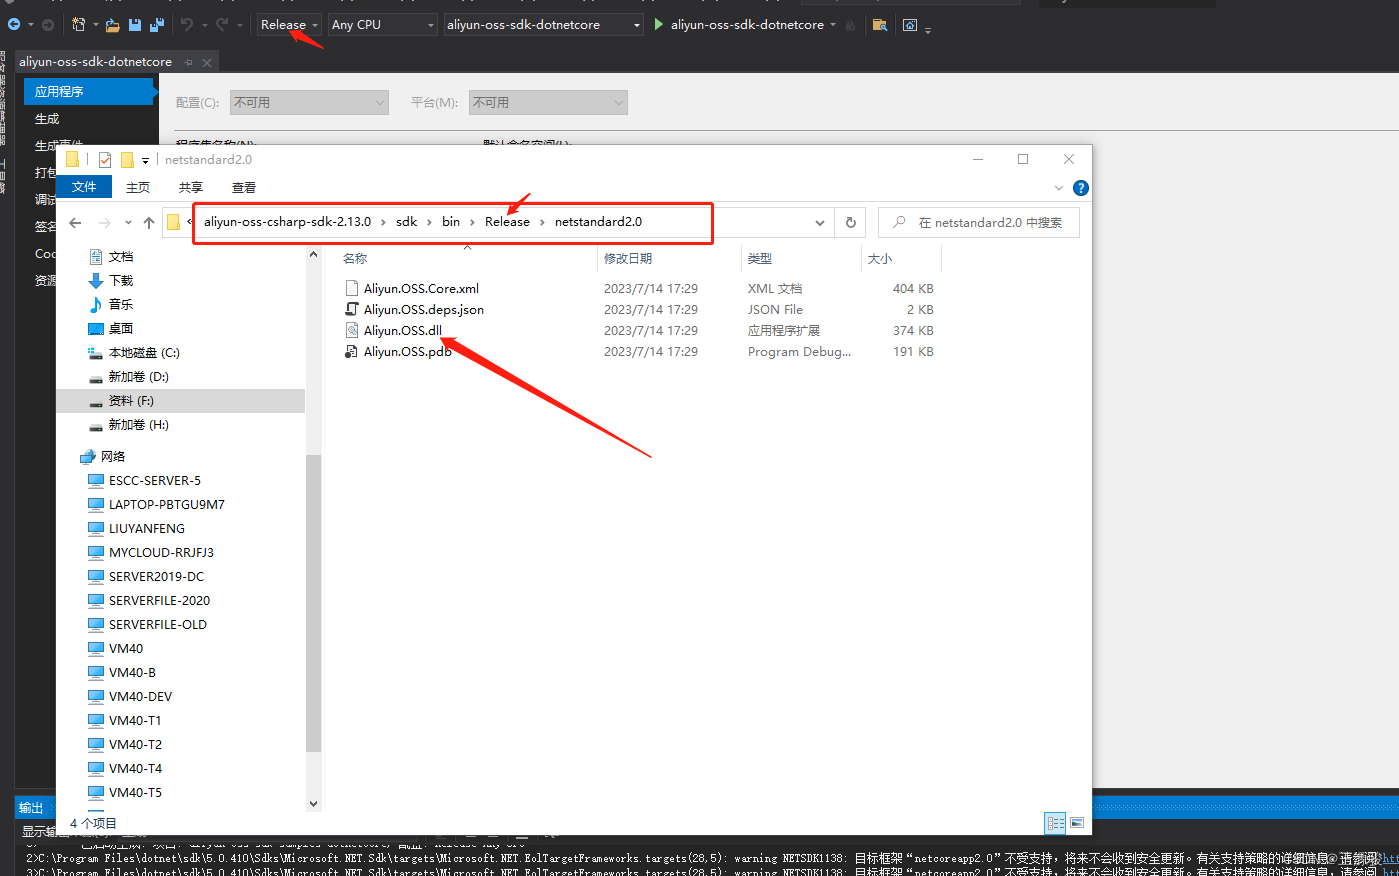Click the bin breadcrumb segment
Image resolution: width=1399 pixels, height=876 pixels.
click(x=451, y=222)
